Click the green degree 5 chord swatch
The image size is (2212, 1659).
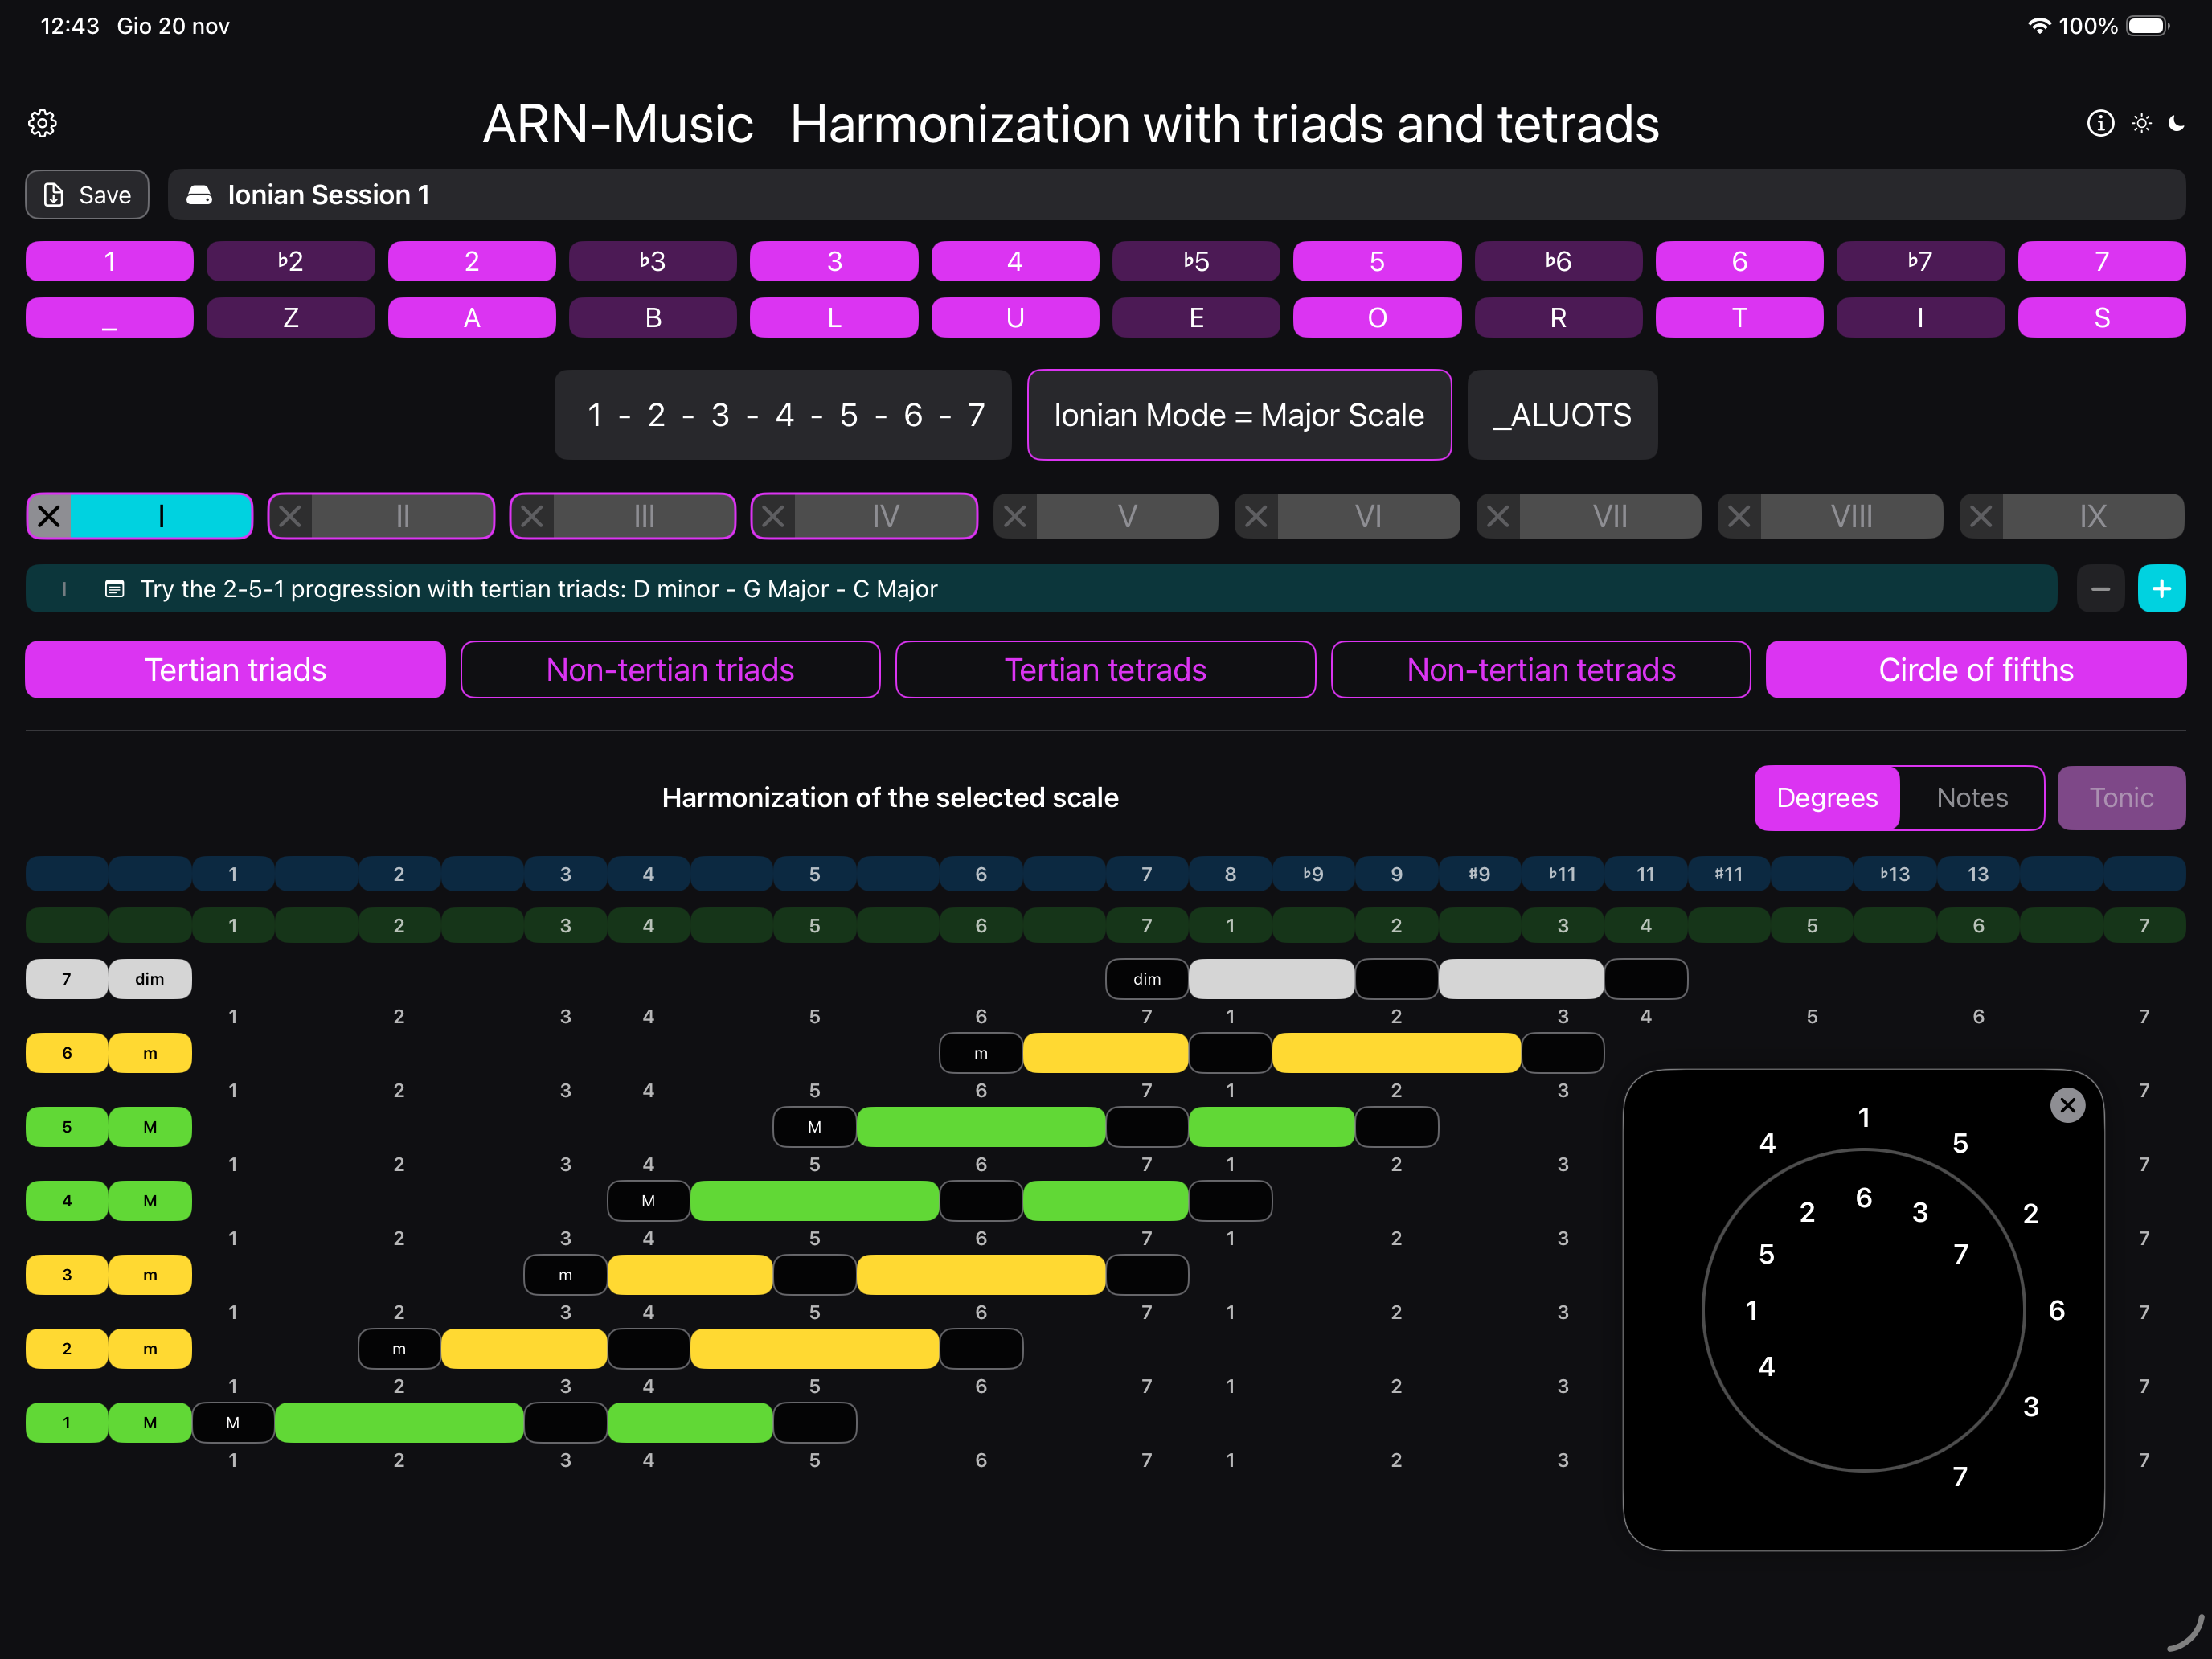click(x=67, y=1127)
